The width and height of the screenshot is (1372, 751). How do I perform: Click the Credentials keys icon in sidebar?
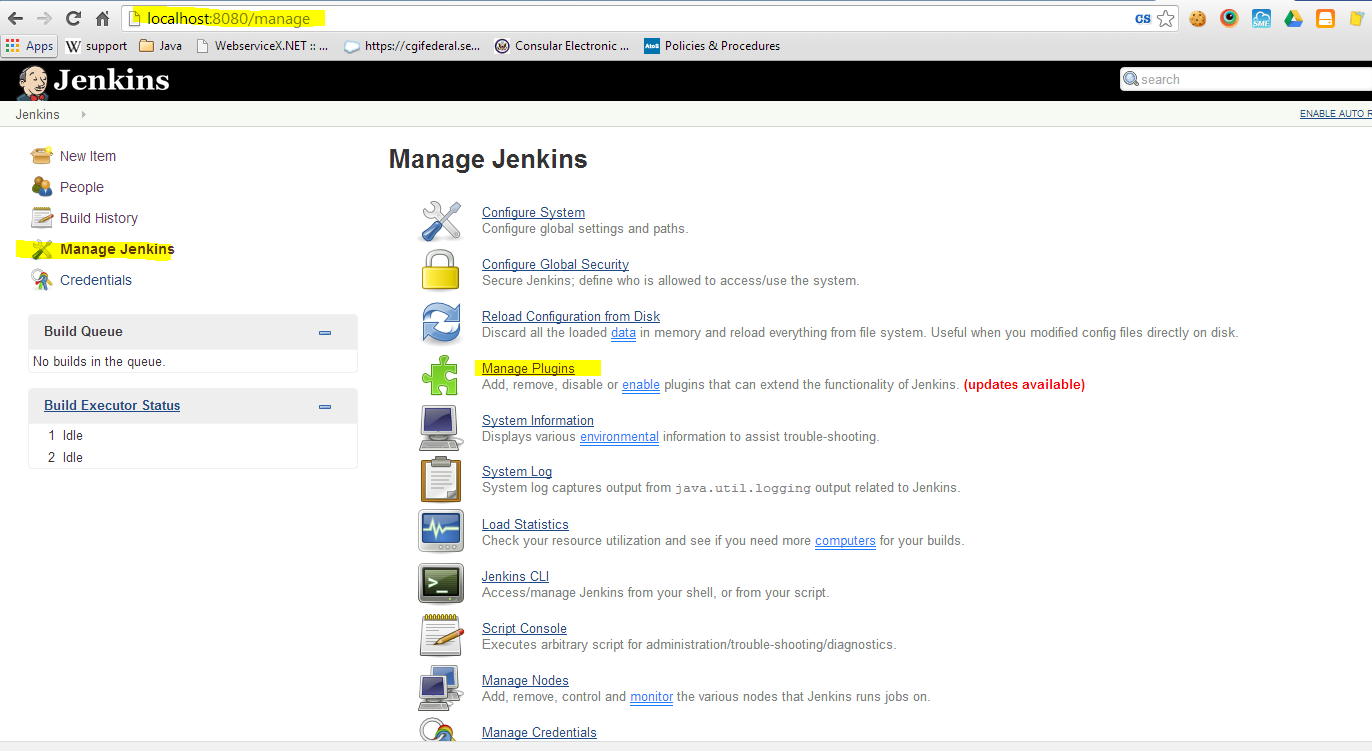41,280
